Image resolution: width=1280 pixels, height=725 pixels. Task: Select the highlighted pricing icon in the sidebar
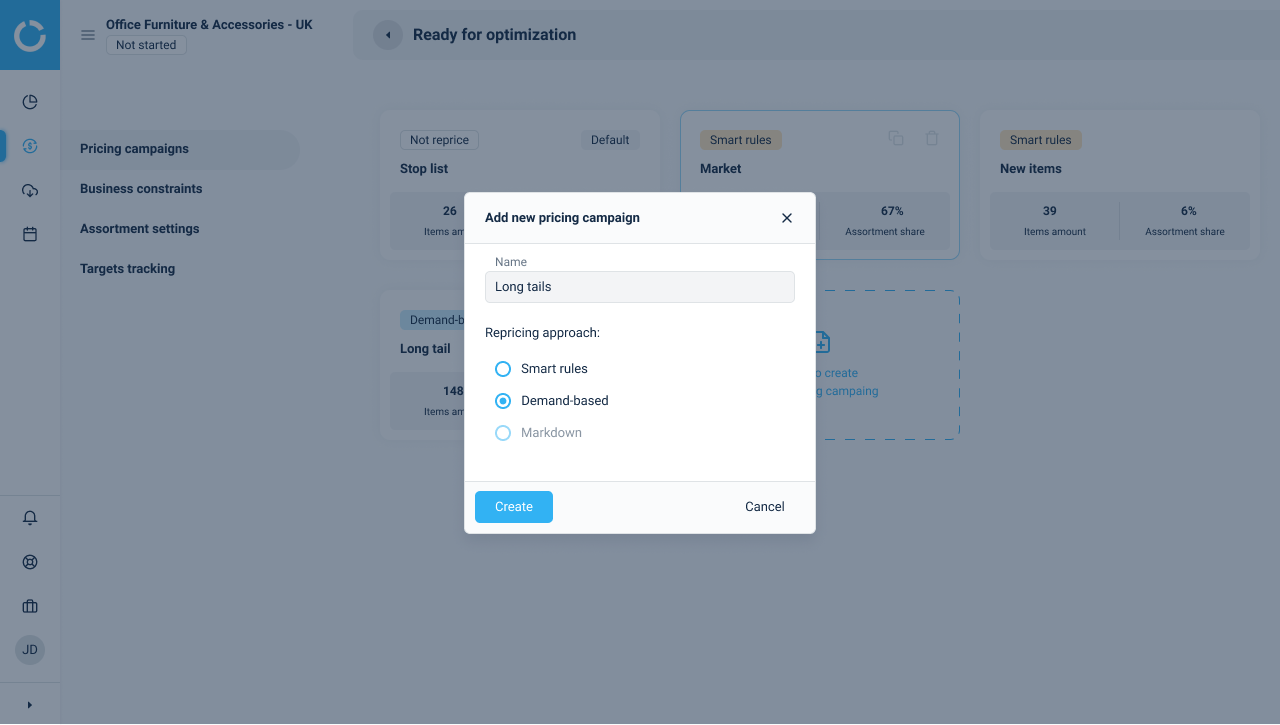coord(30,146)
